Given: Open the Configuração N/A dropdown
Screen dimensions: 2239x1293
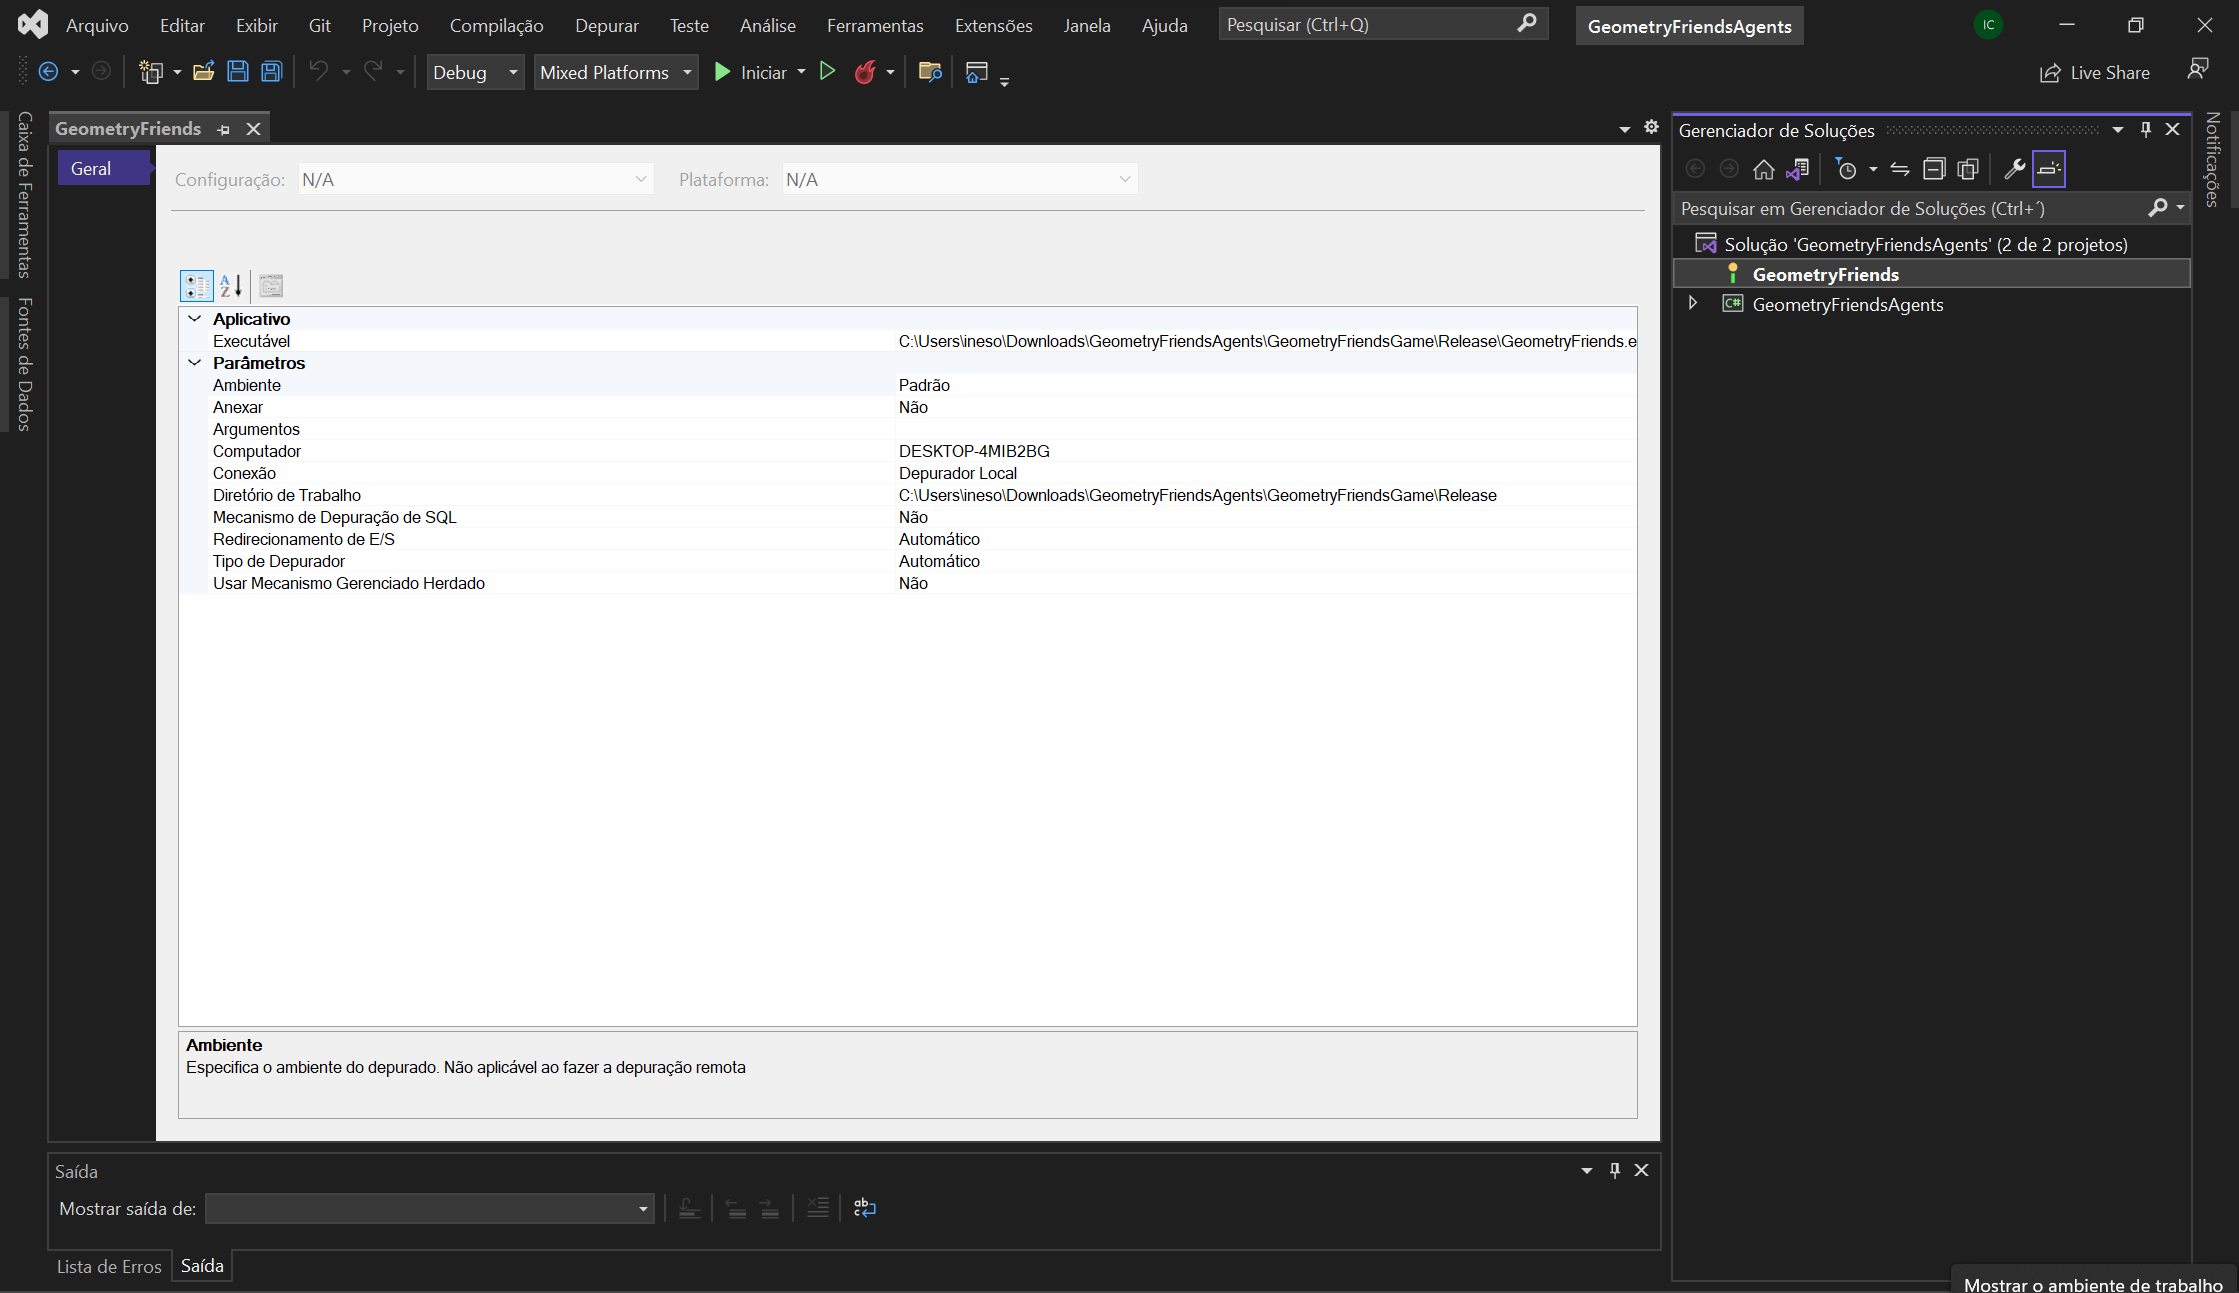Looking at the screenshot, I should [x=476, y=179].
